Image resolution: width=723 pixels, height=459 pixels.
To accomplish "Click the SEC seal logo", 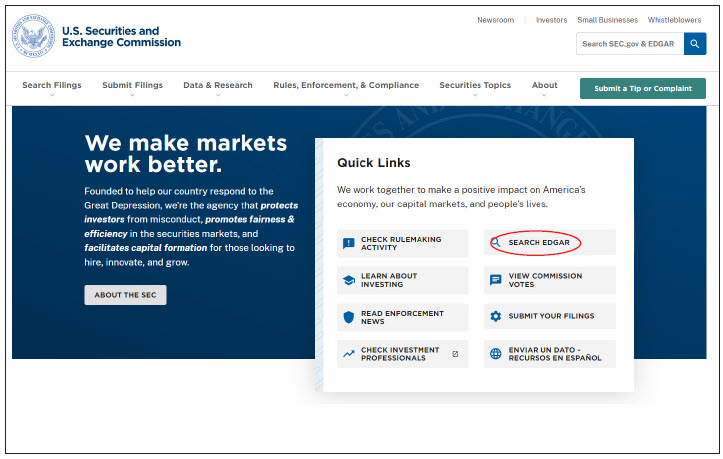I will [x=33, y=36].
